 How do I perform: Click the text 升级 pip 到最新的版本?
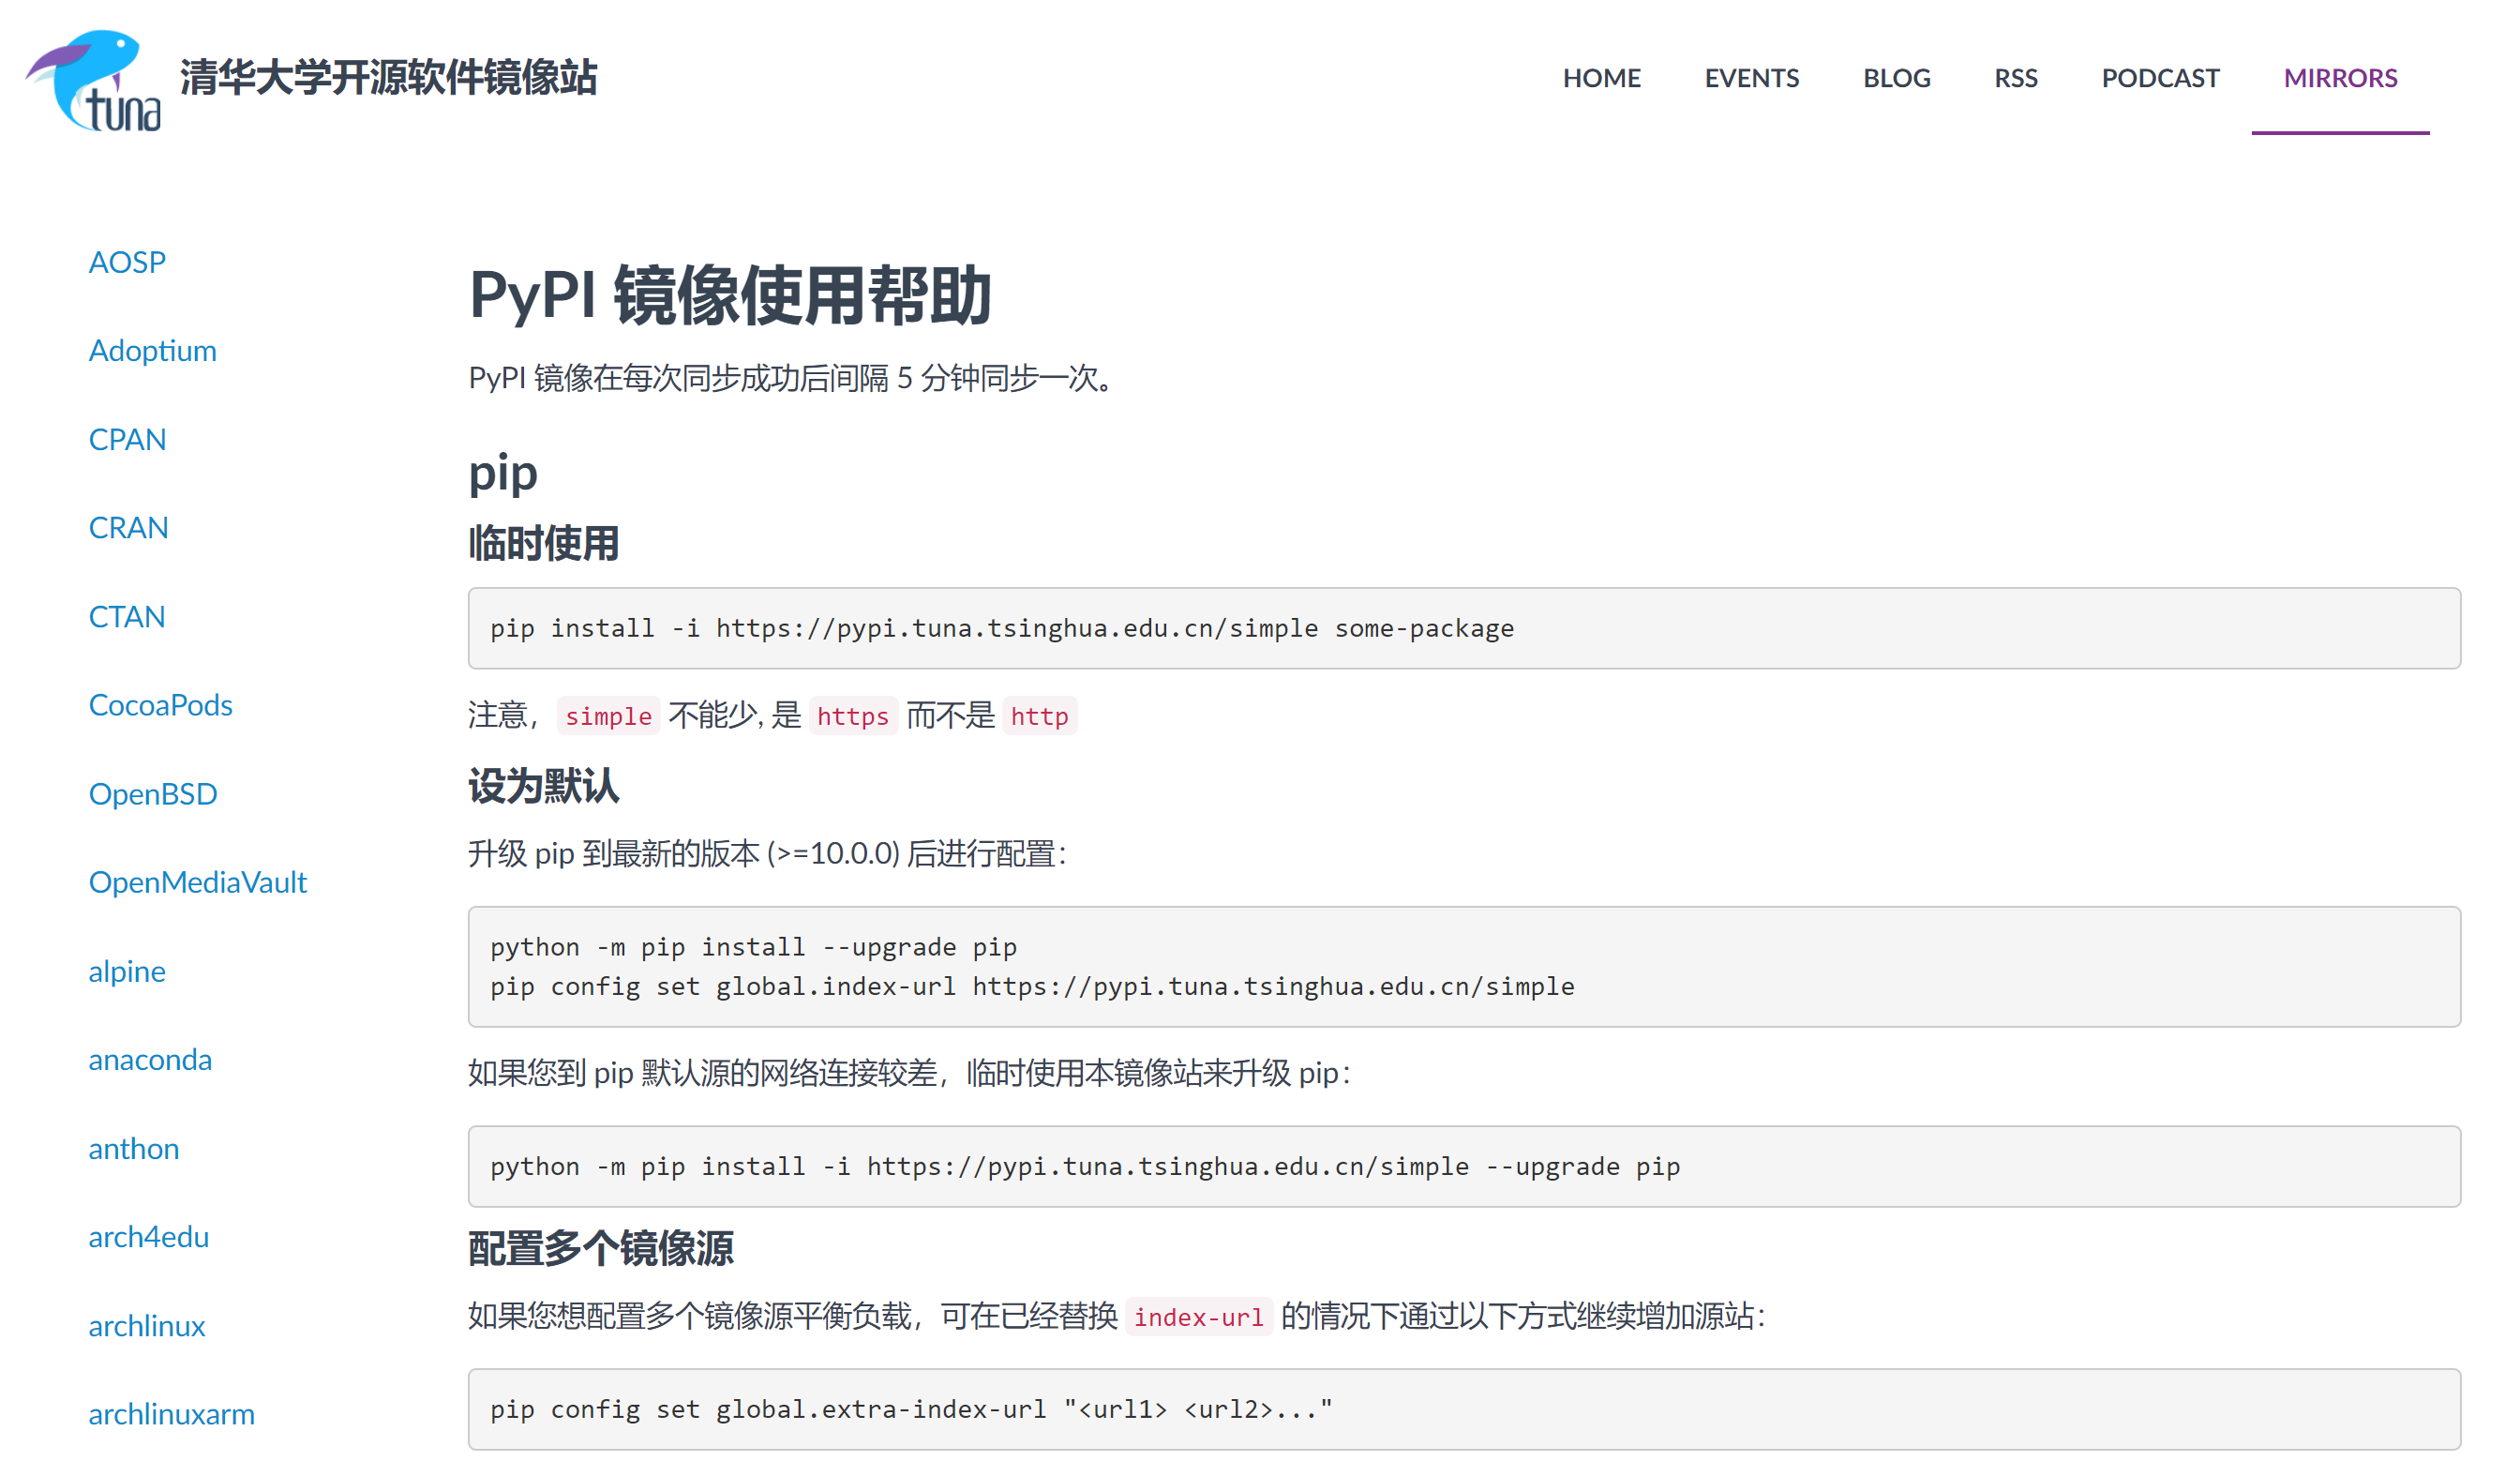[x=615, y=854]
